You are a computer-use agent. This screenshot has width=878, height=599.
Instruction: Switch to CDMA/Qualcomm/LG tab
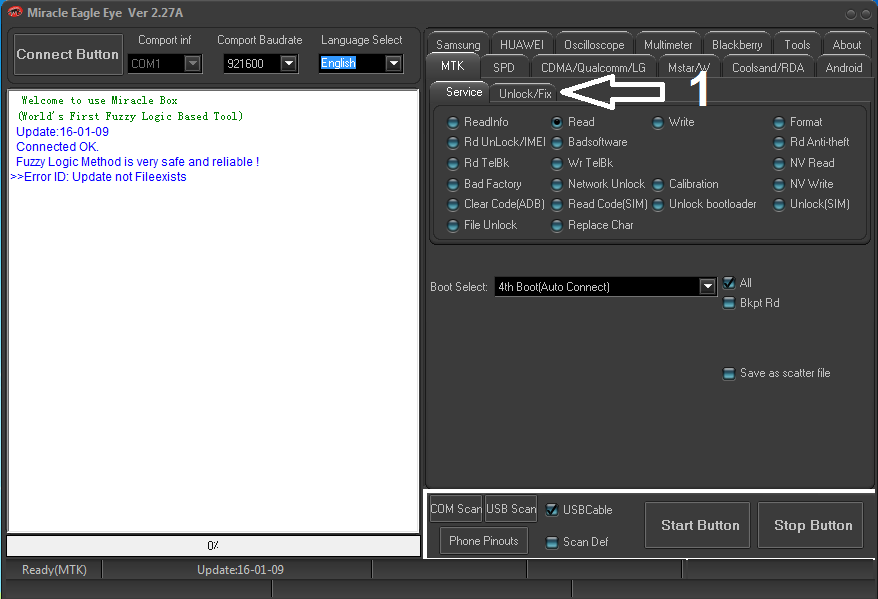point(593,68)
